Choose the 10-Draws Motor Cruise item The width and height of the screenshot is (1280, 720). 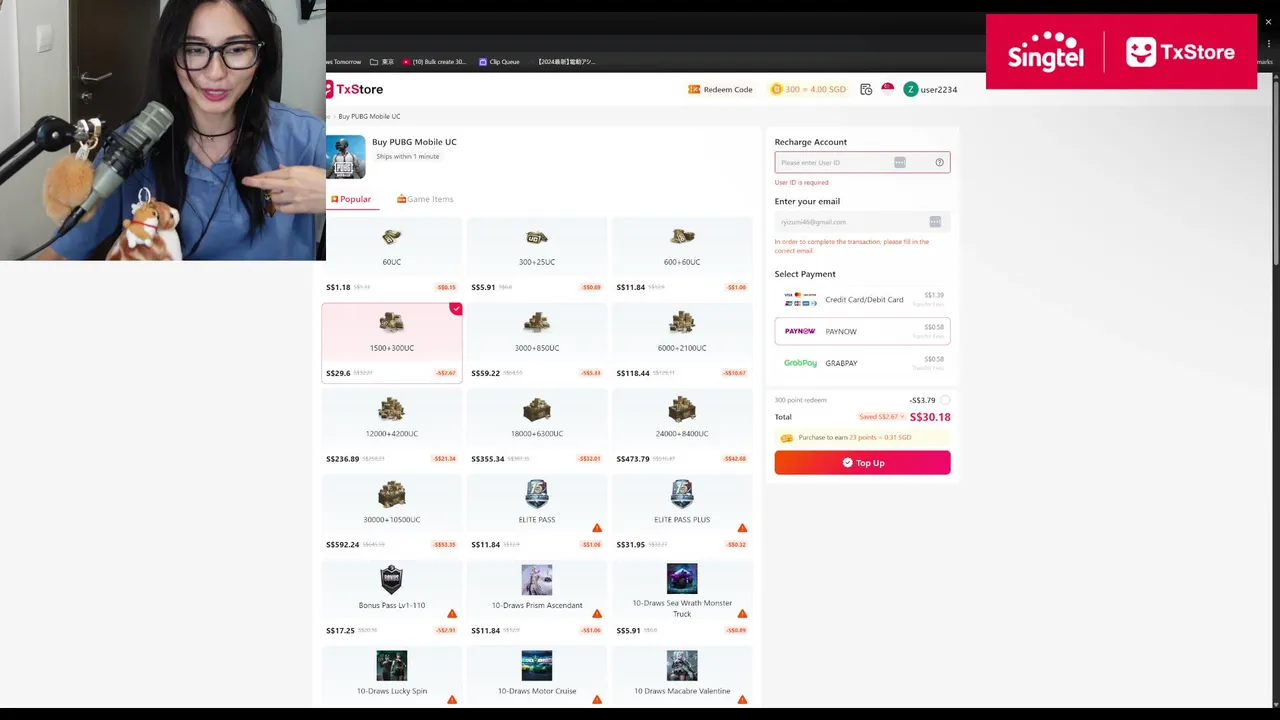pos(537,677)
